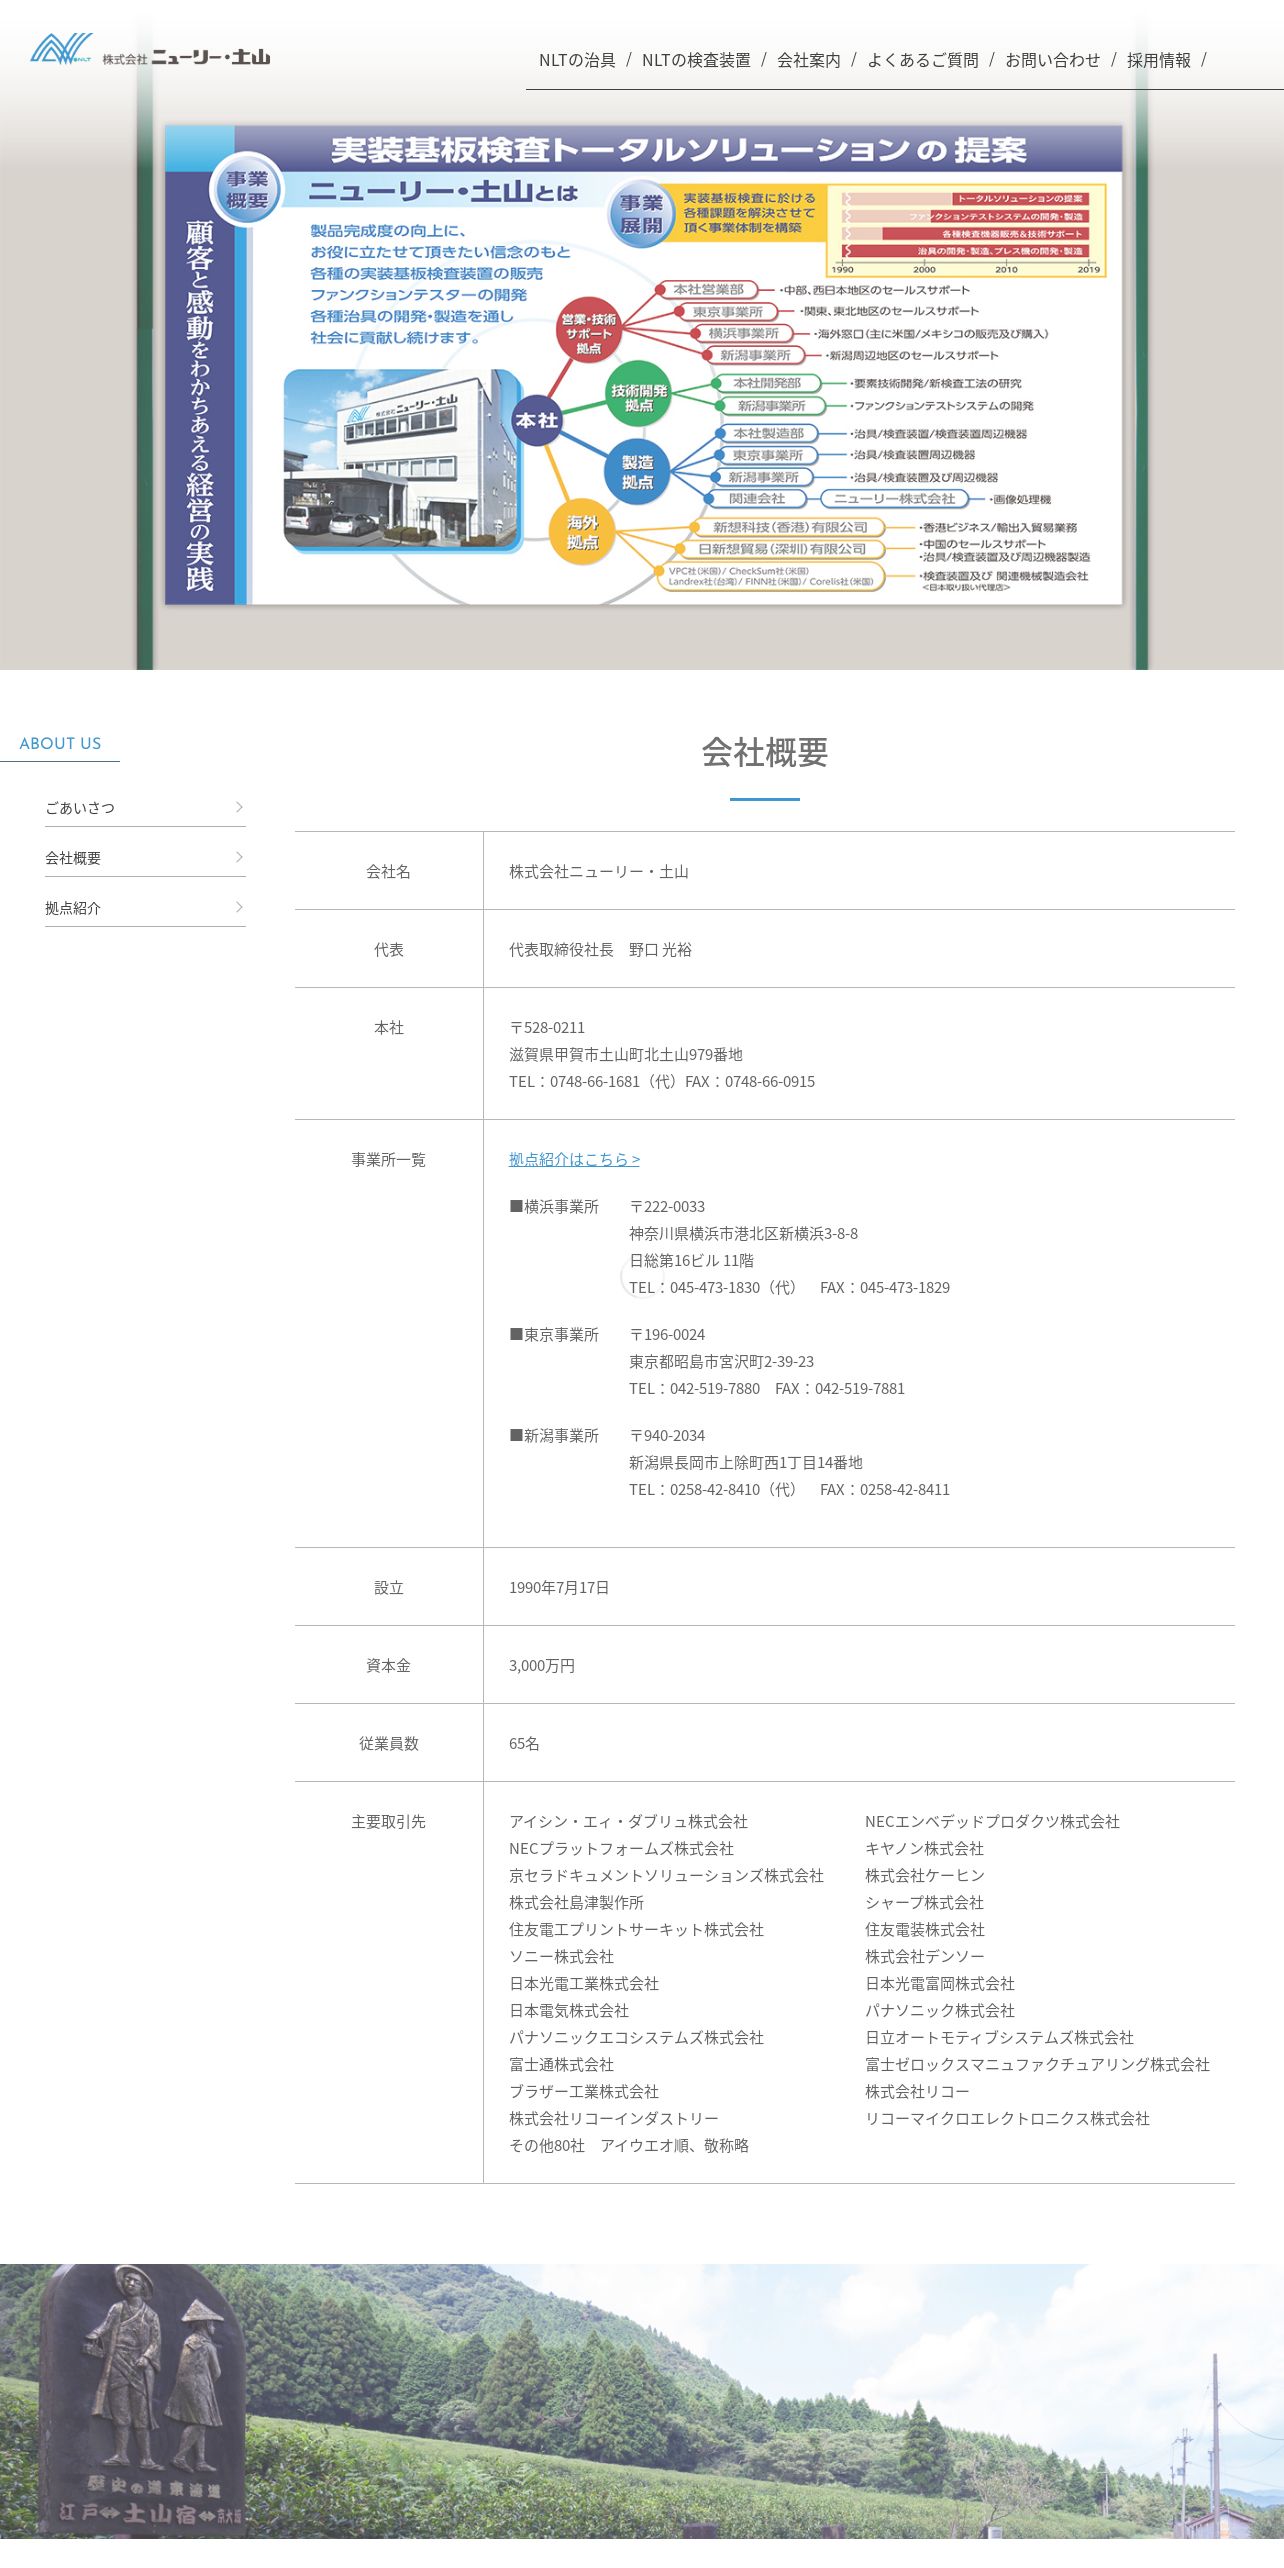
Task: Click the Niigata TEL 0258-42-8410 line
Action: click(789, 1489)
